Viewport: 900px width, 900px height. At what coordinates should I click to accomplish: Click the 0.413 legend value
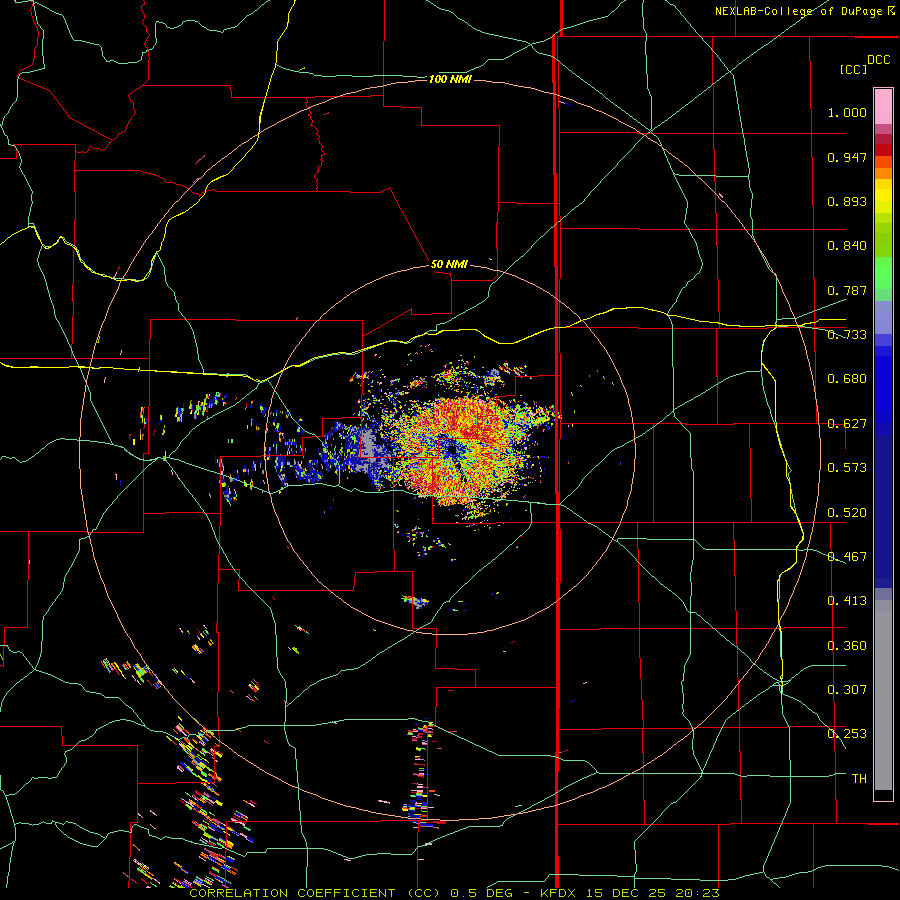tap(847, 601)
